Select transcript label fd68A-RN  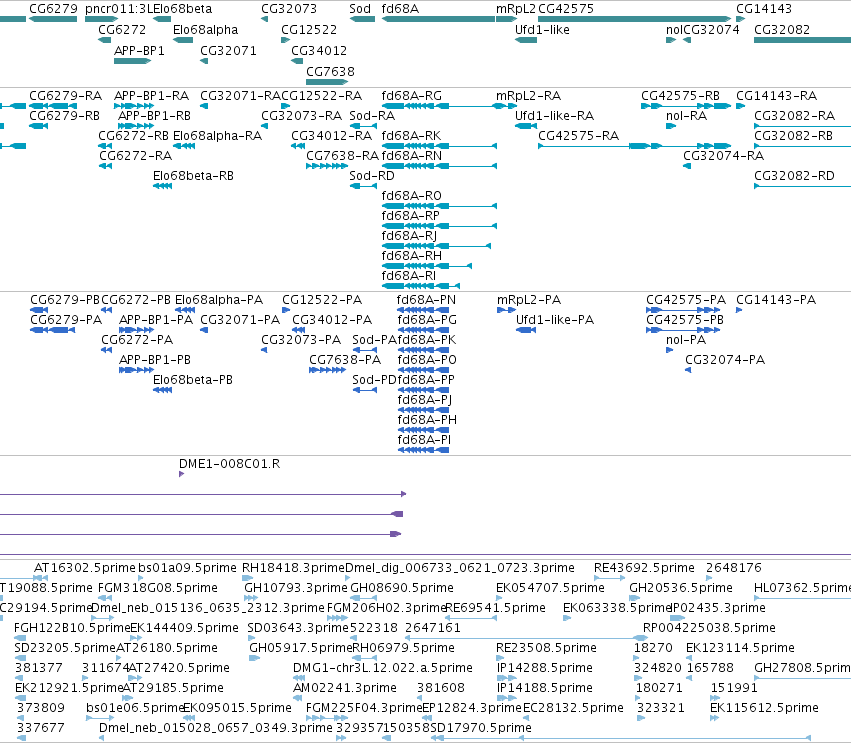[411, 156]
